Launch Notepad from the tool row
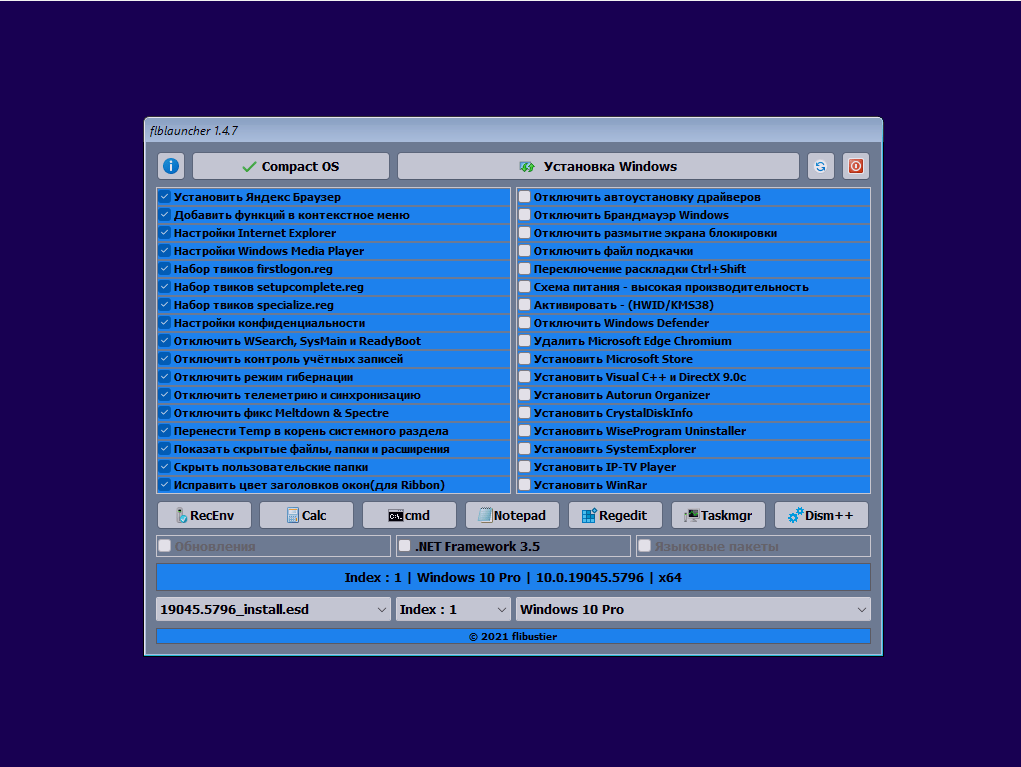This screenshot has width=1021, height=767. click(512, 515)
